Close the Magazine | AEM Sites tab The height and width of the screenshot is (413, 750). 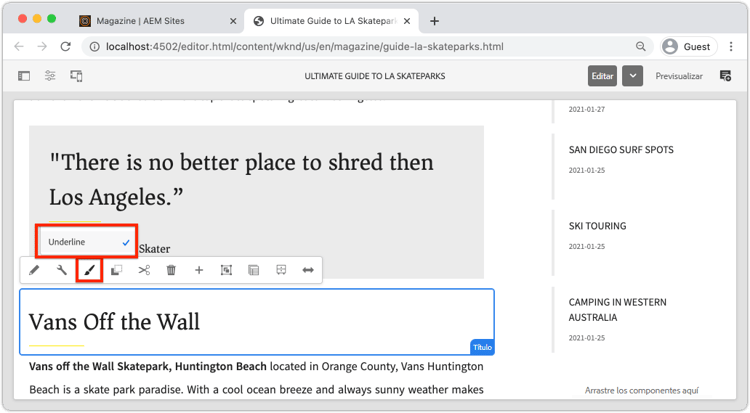(x=233, y=21)
